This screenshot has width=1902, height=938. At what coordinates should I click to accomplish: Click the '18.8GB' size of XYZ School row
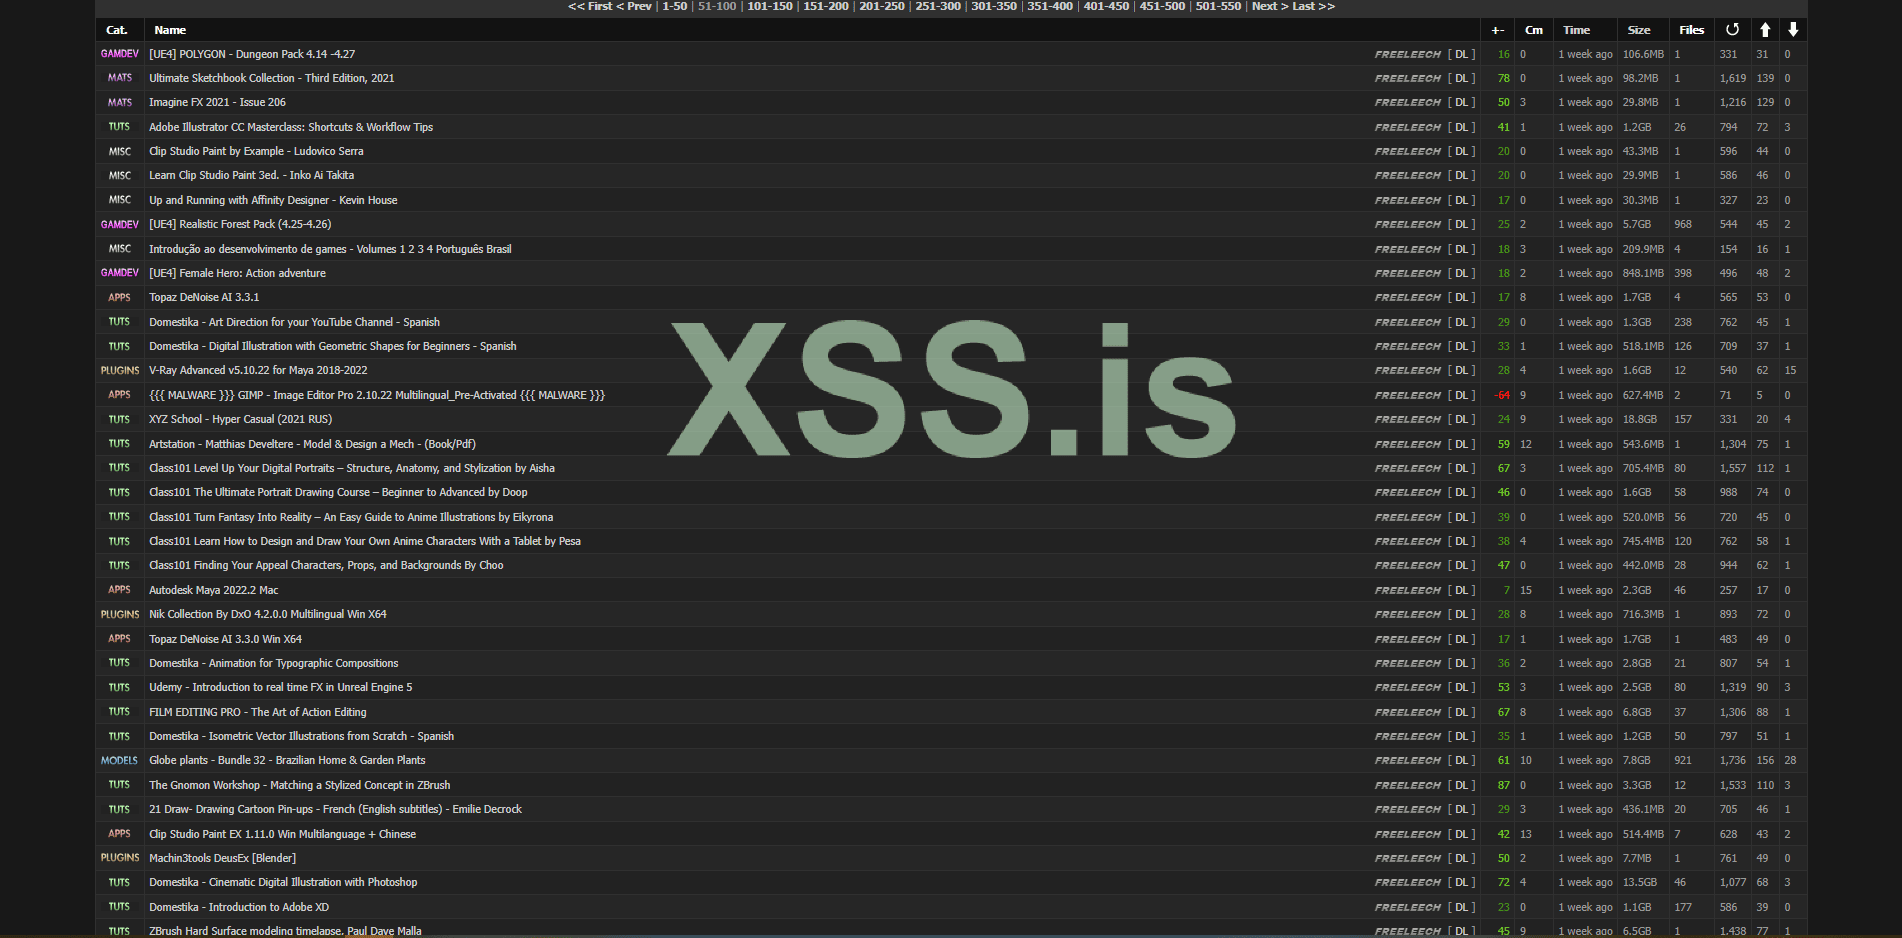coord(1640,419)
